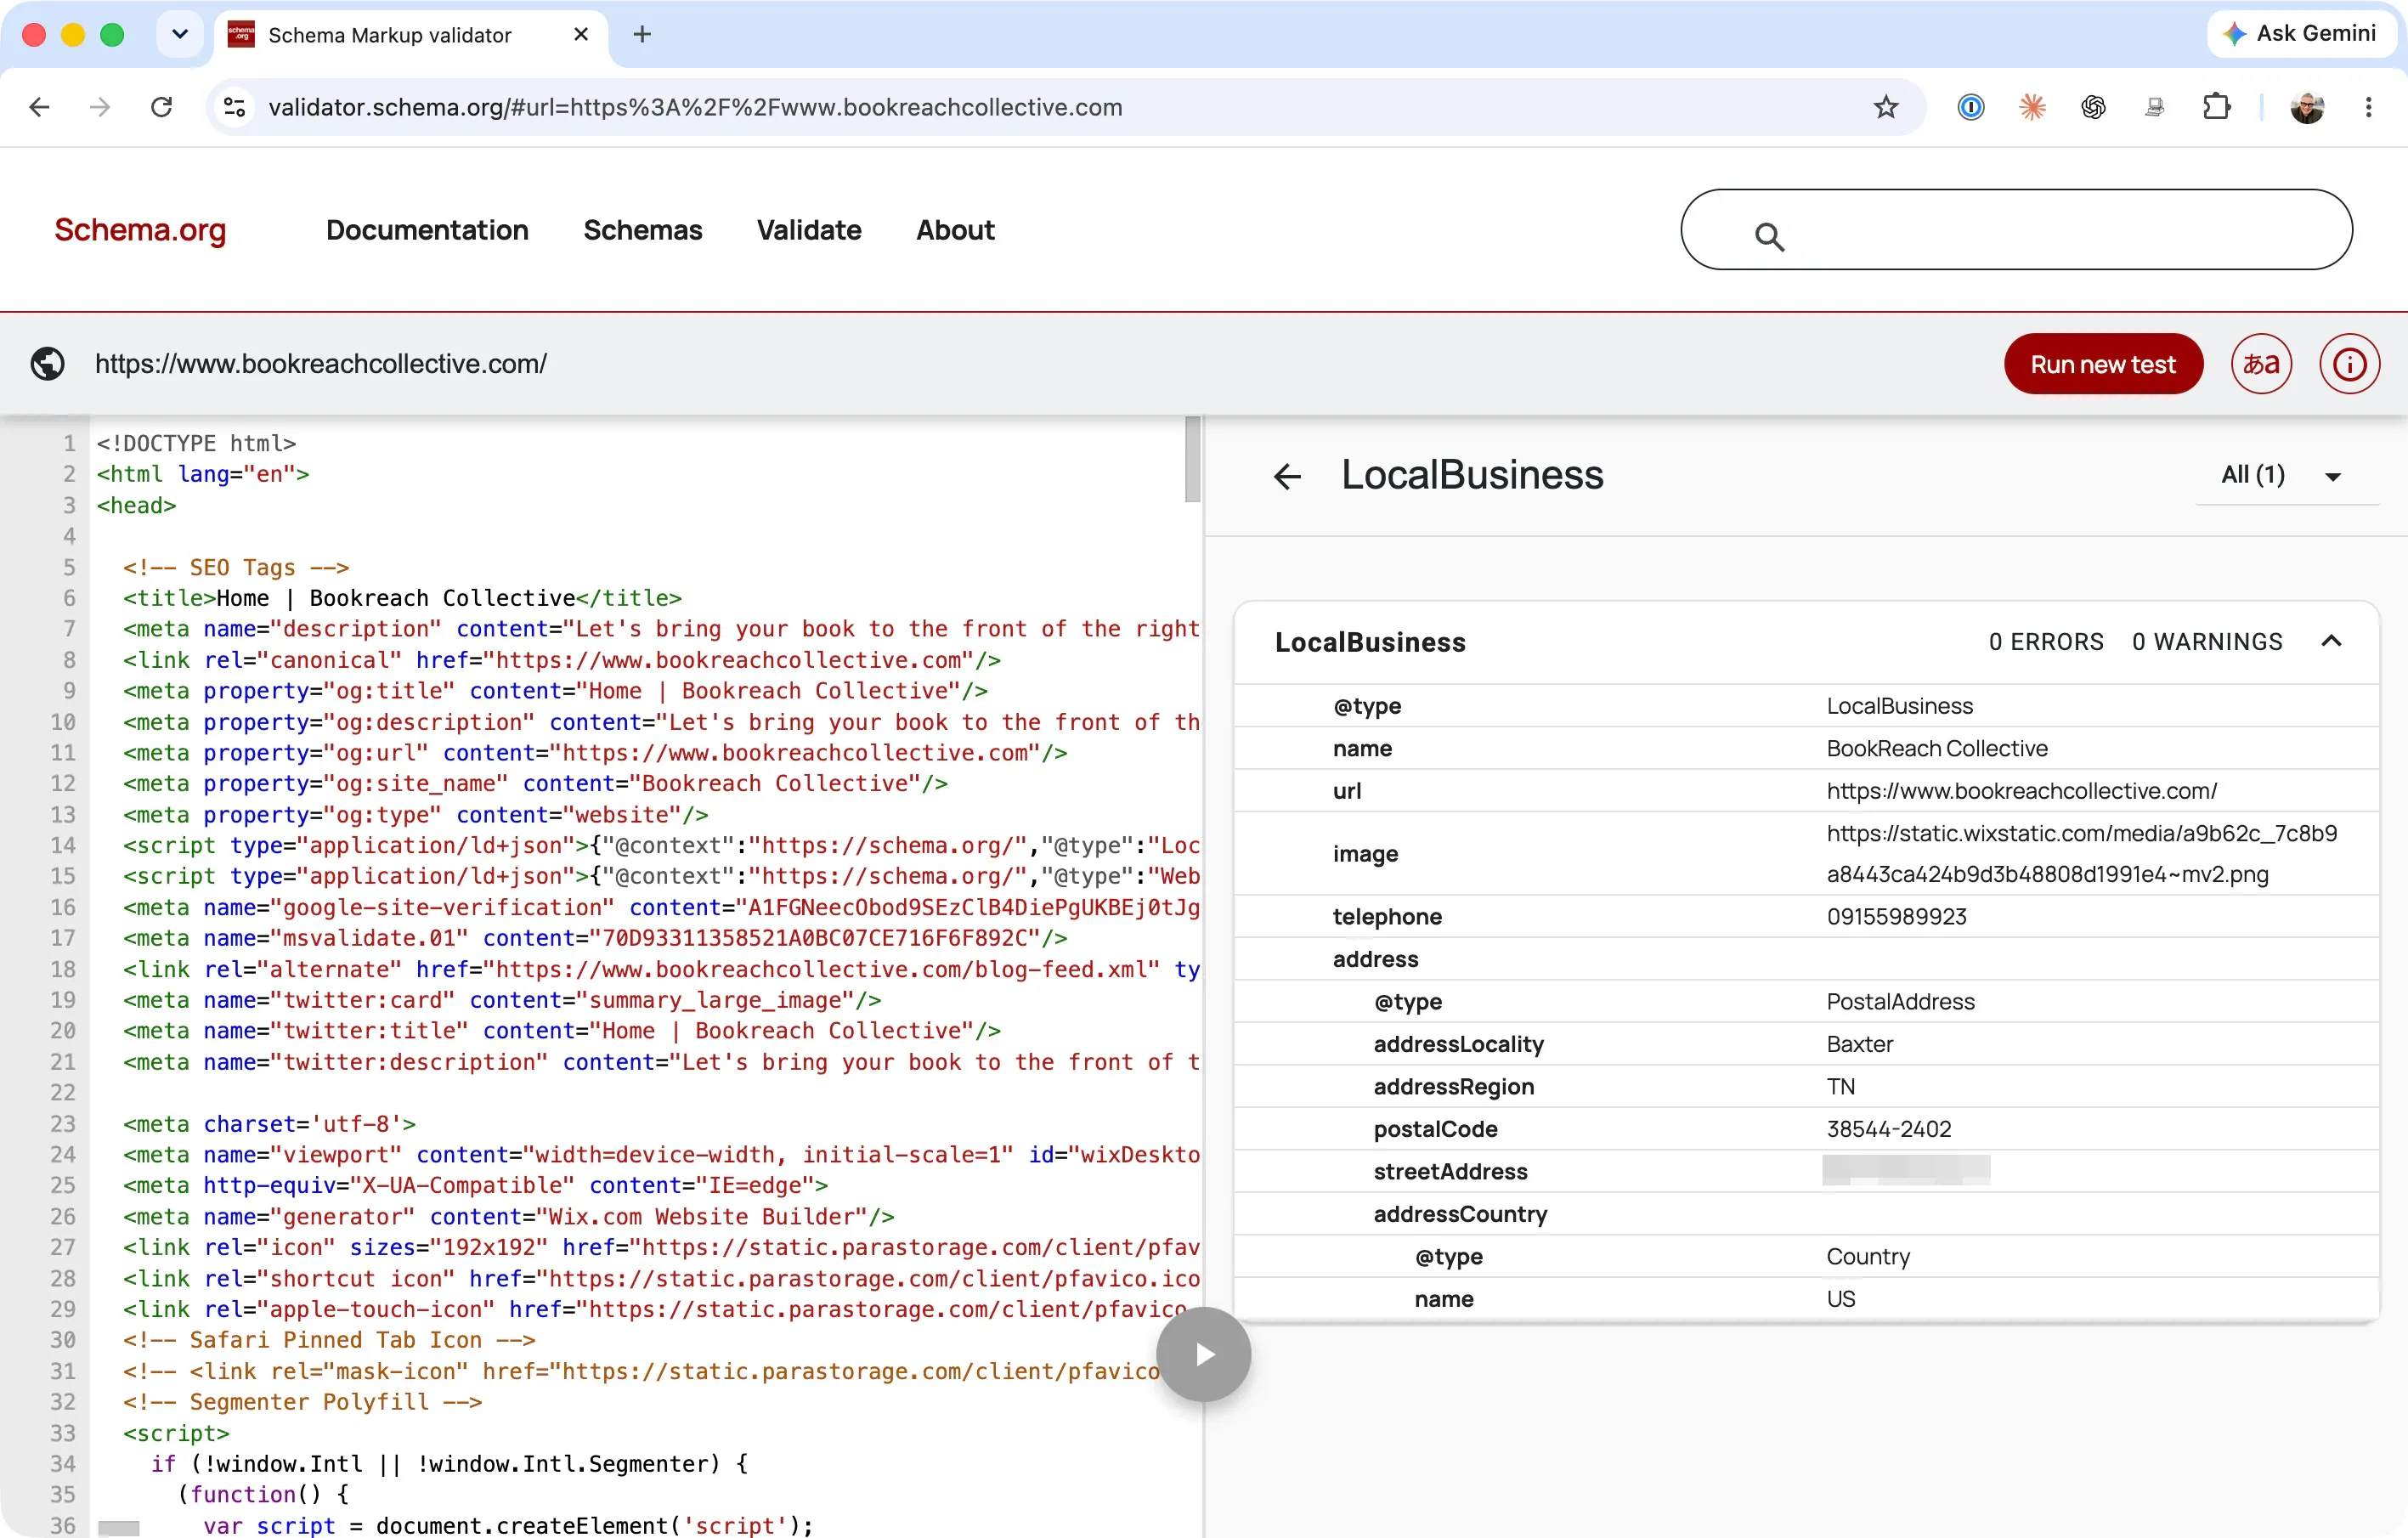Screen dimensions: 2408x1538
Task: Select the Schema Markup validator tab
Action: point(410,35)
